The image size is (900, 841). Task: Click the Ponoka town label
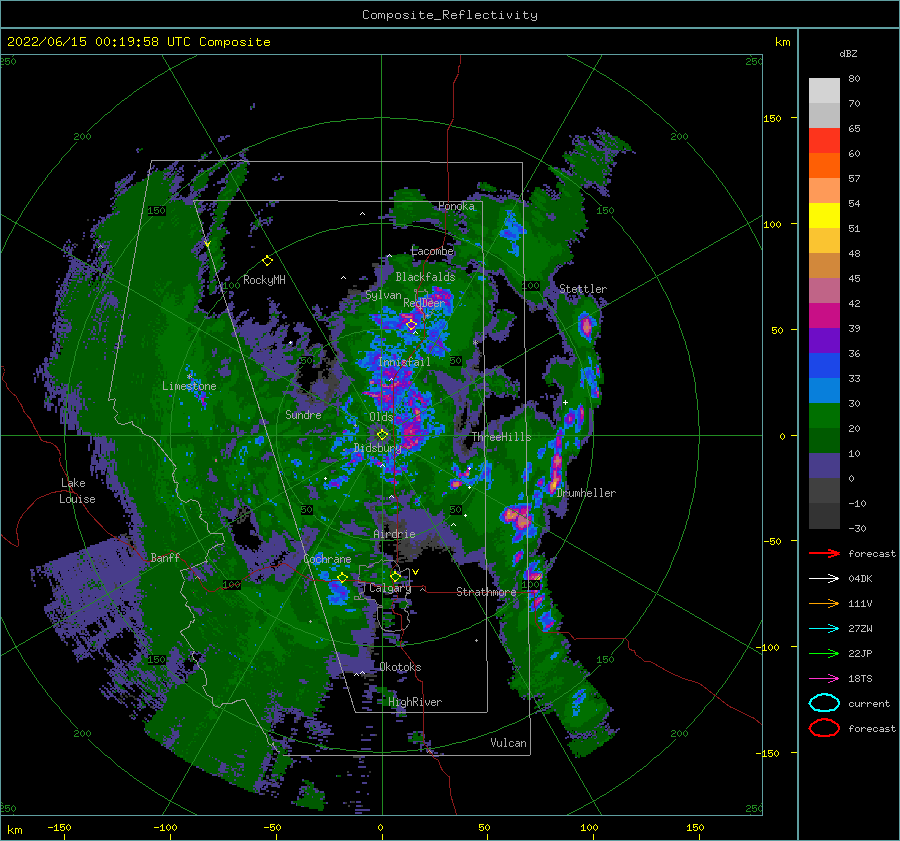tap(456, 206)
